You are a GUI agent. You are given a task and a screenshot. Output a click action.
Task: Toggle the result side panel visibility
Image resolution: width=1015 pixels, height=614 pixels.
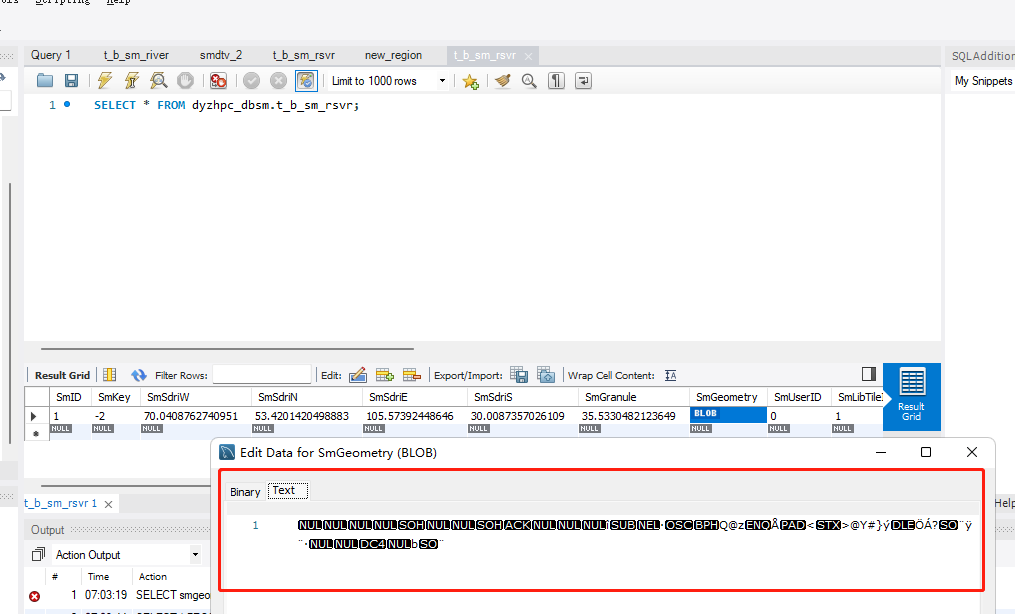869,374
